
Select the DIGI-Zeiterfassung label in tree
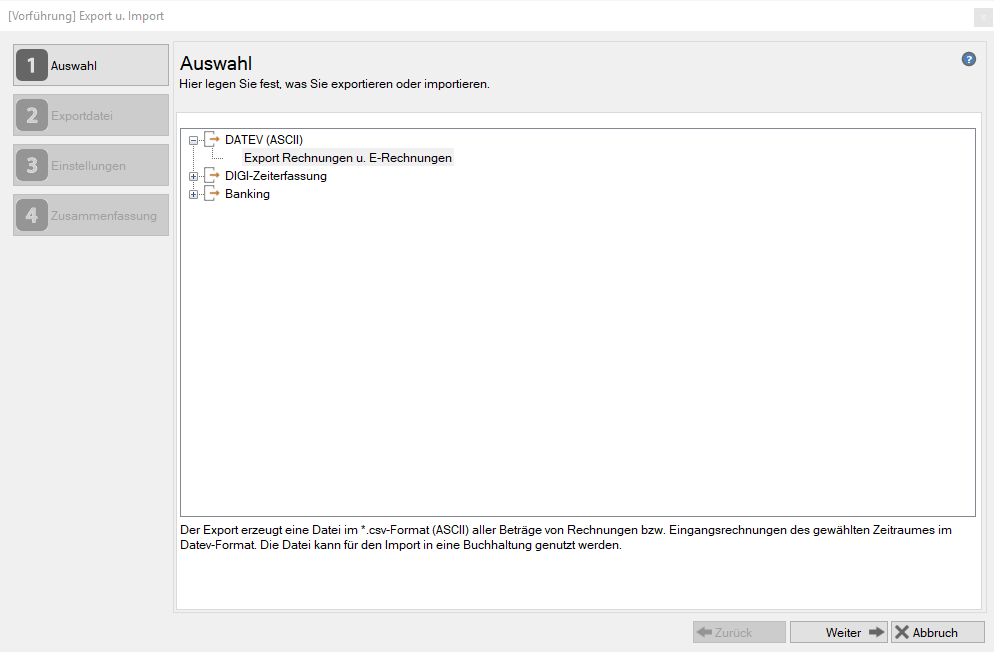(x=276, y=176)
